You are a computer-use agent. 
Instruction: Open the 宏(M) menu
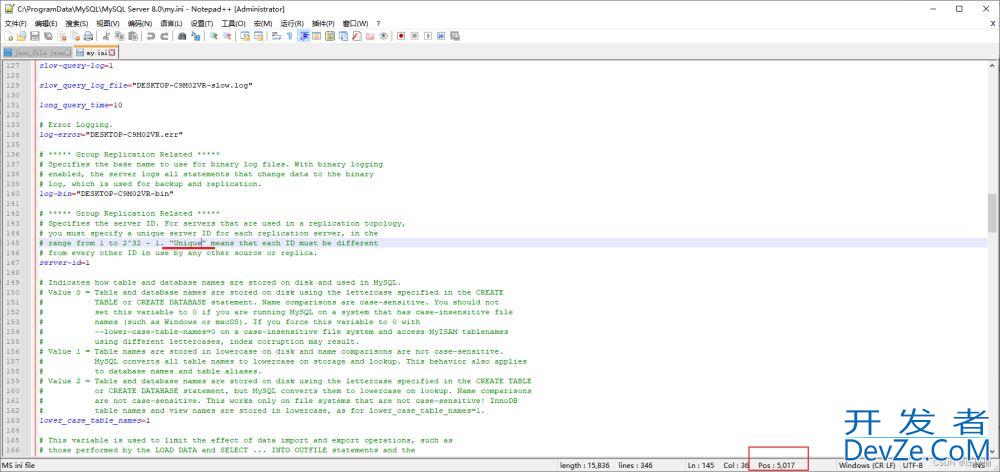(263, 23)
